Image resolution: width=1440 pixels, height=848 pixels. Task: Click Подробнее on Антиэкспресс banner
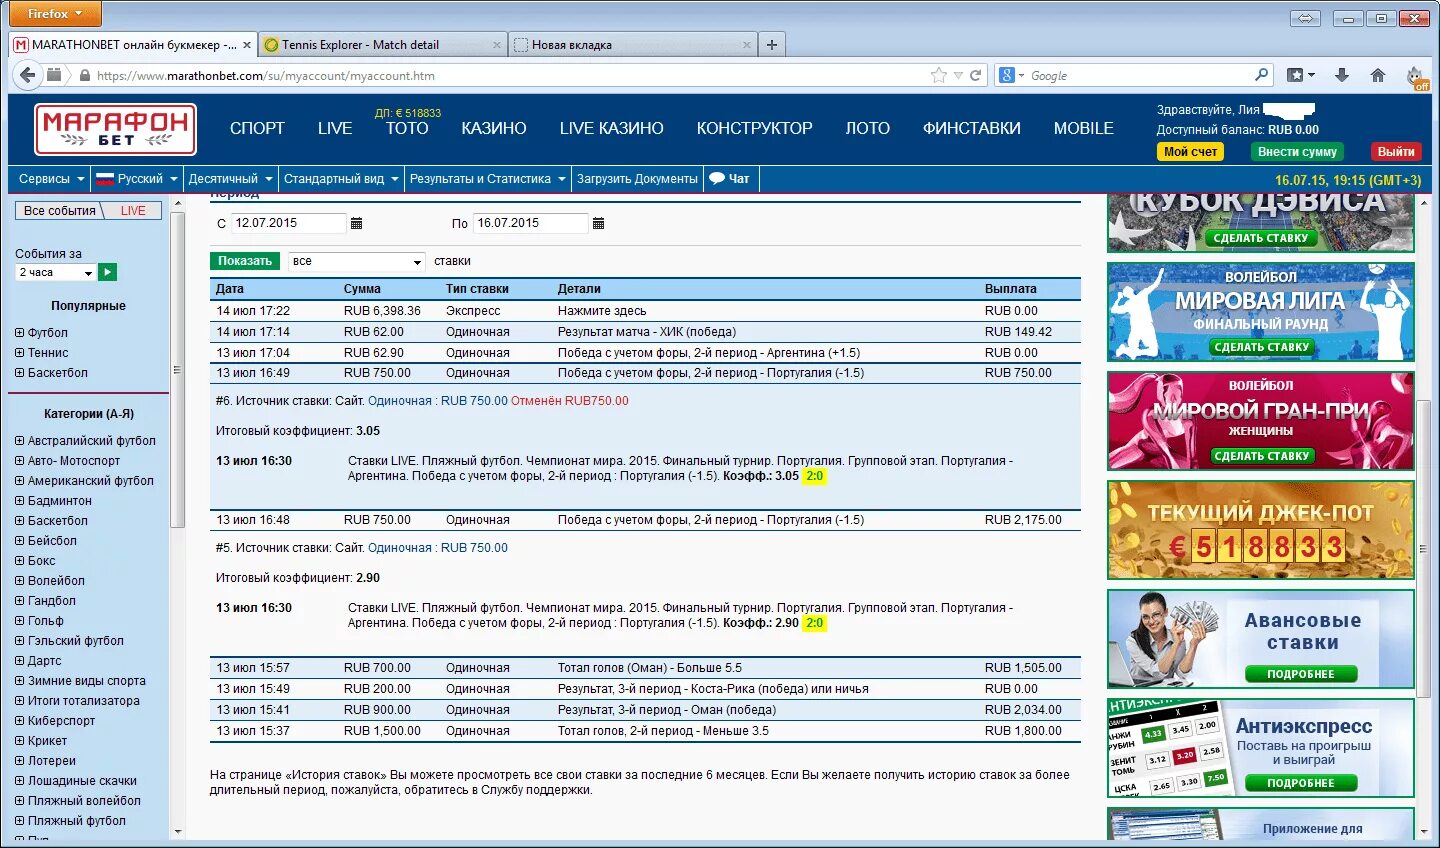pyautogui.click(x=1301, y=783)
